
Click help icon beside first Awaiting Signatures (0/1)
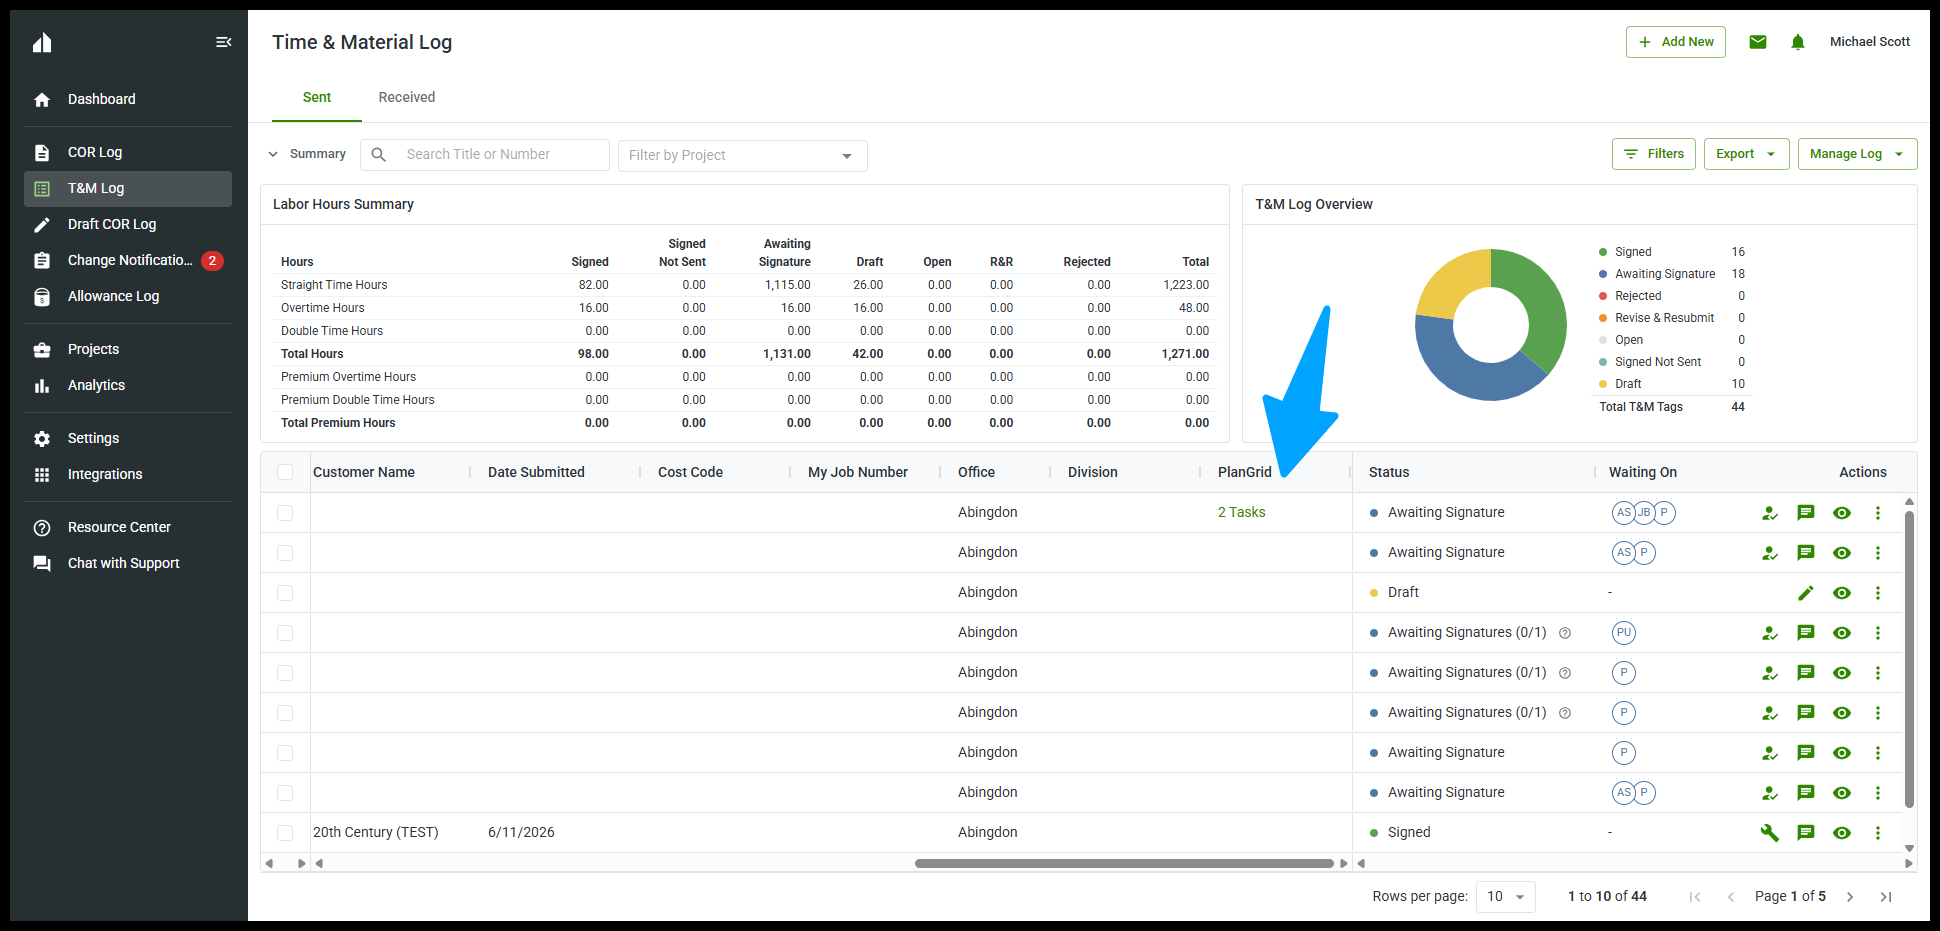click(1565, 633)
